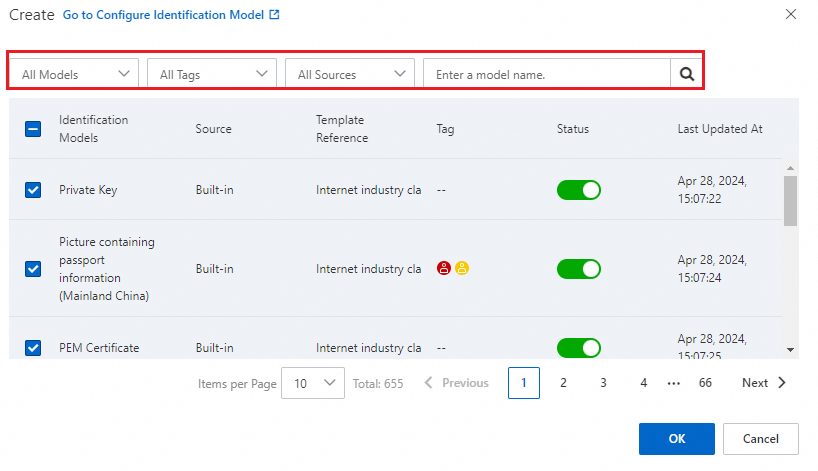Expand the All Tags filter dropdown
Image resolution: width=818 pixels, height=471 pixels.
(x=215, y=74)
